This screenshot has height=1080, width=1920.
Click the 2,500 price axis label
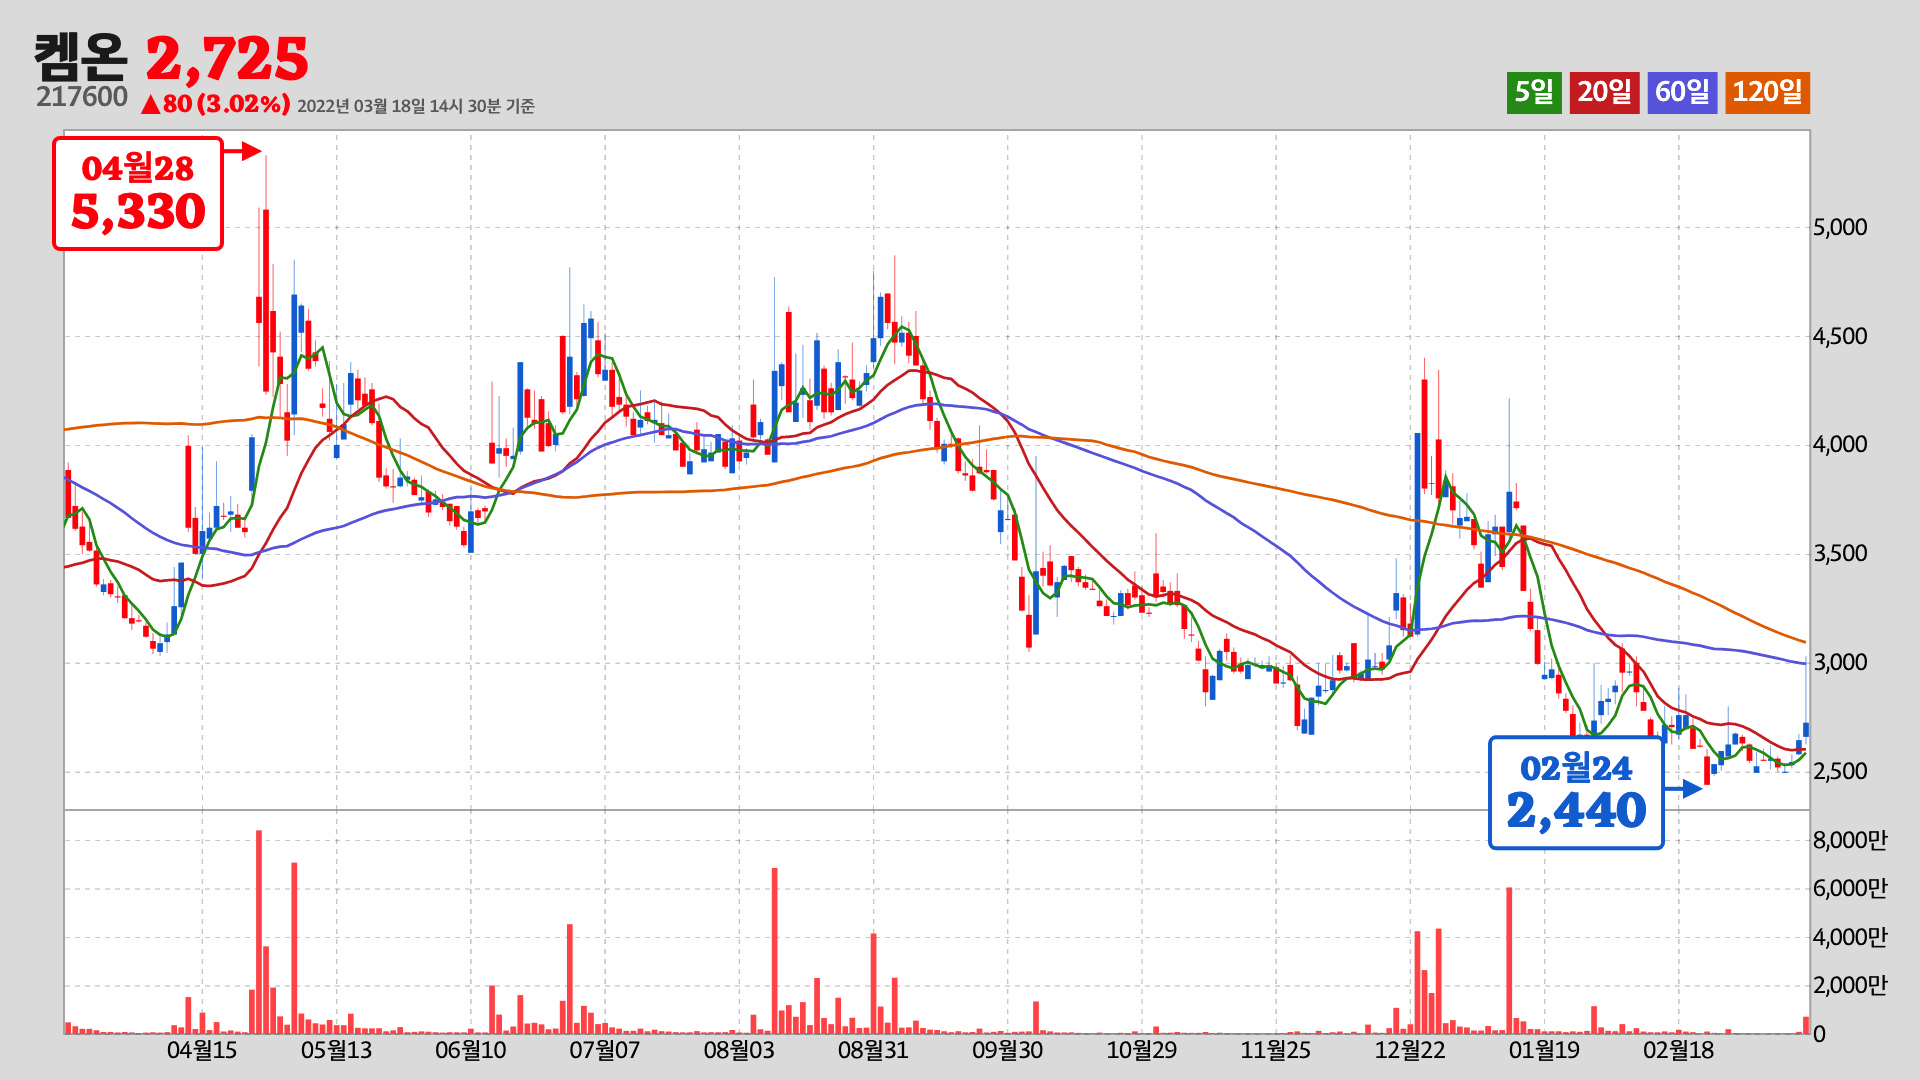pyautogui.click(x=1840, y=772)
